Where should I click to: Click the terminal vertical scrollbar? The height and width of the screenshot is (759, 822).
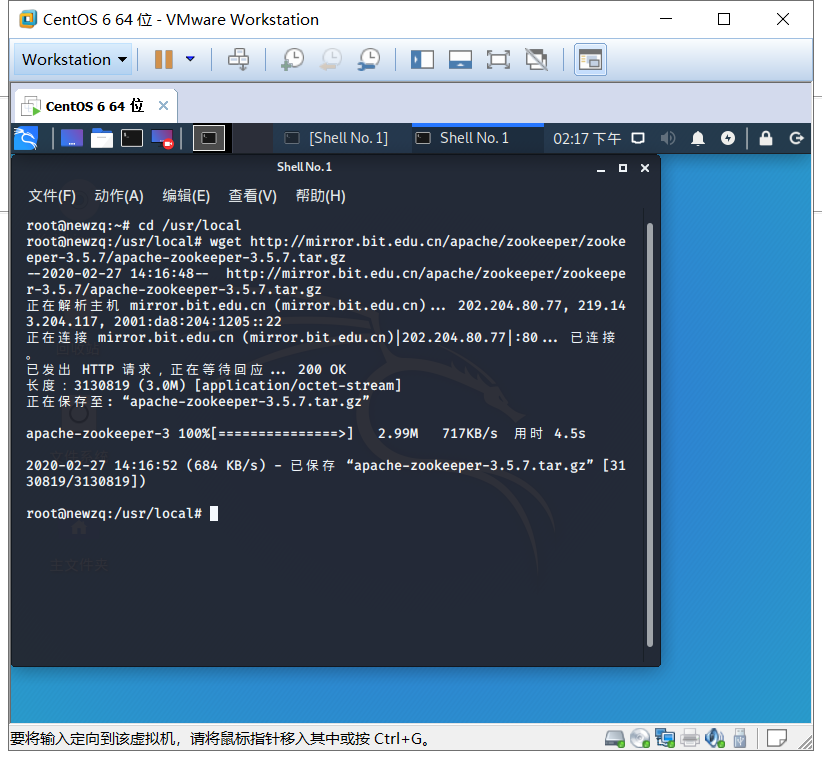click(x=650, y=435)
